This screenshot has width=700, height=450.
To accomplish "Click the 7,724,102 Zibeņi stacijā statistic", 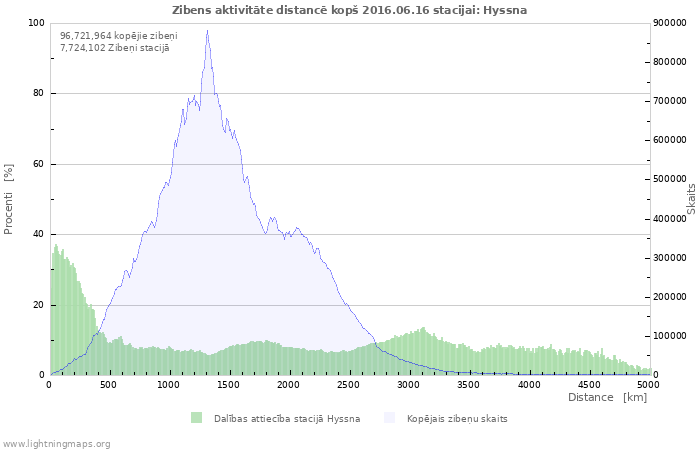I will pos(114,48).
